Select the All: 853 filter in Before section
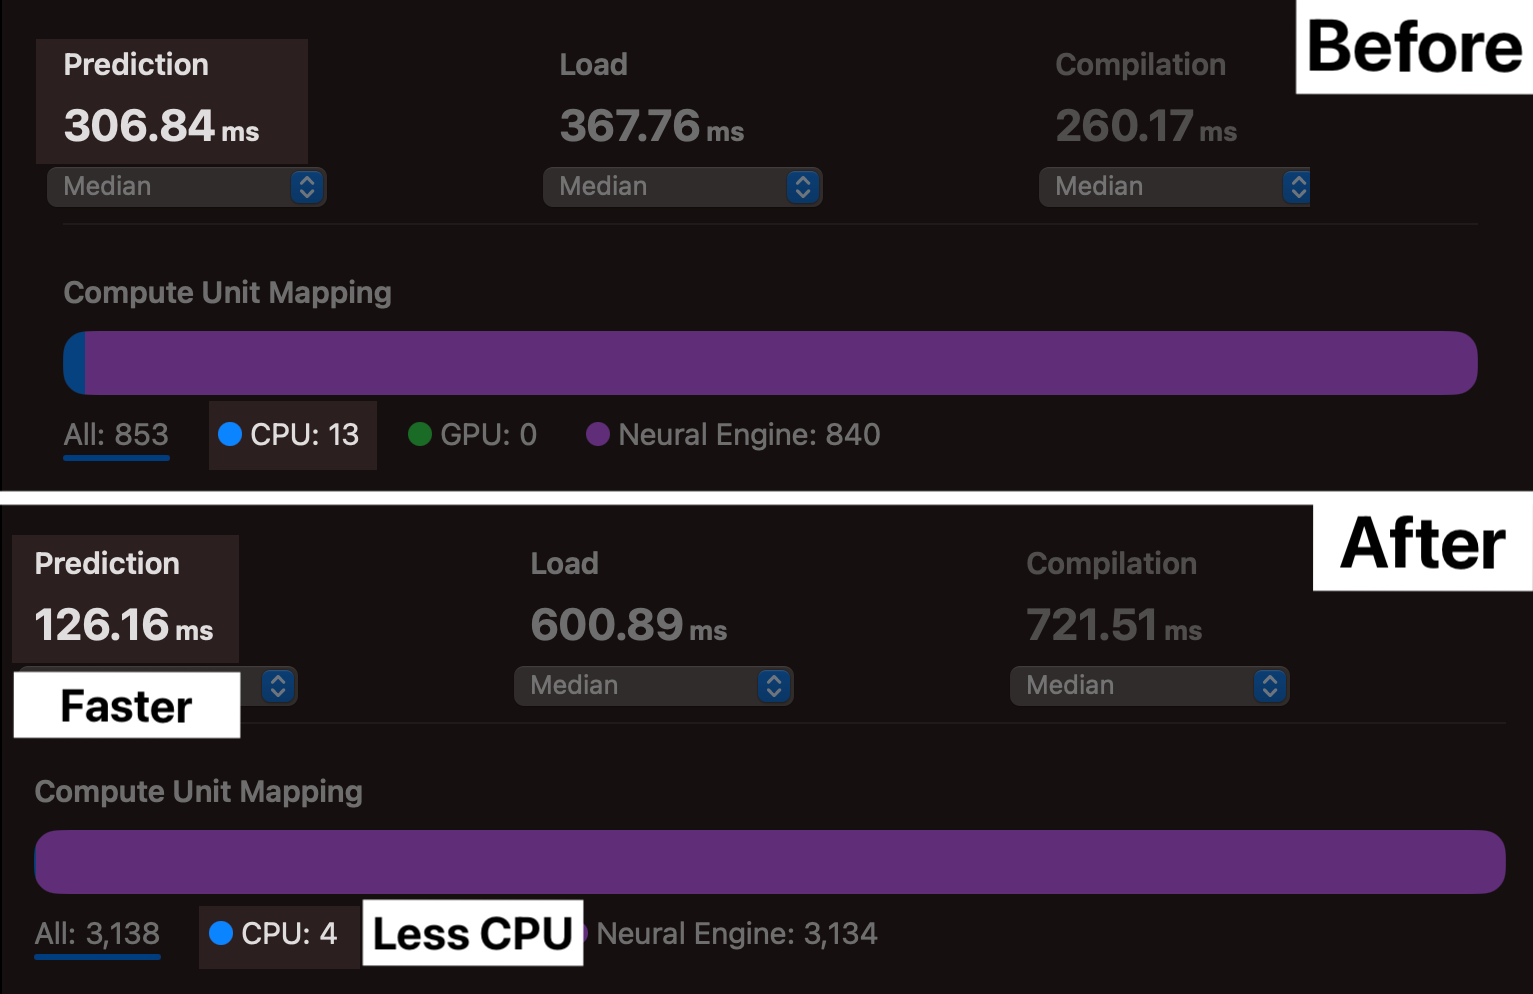1533x994 pixels. [116, 434]
